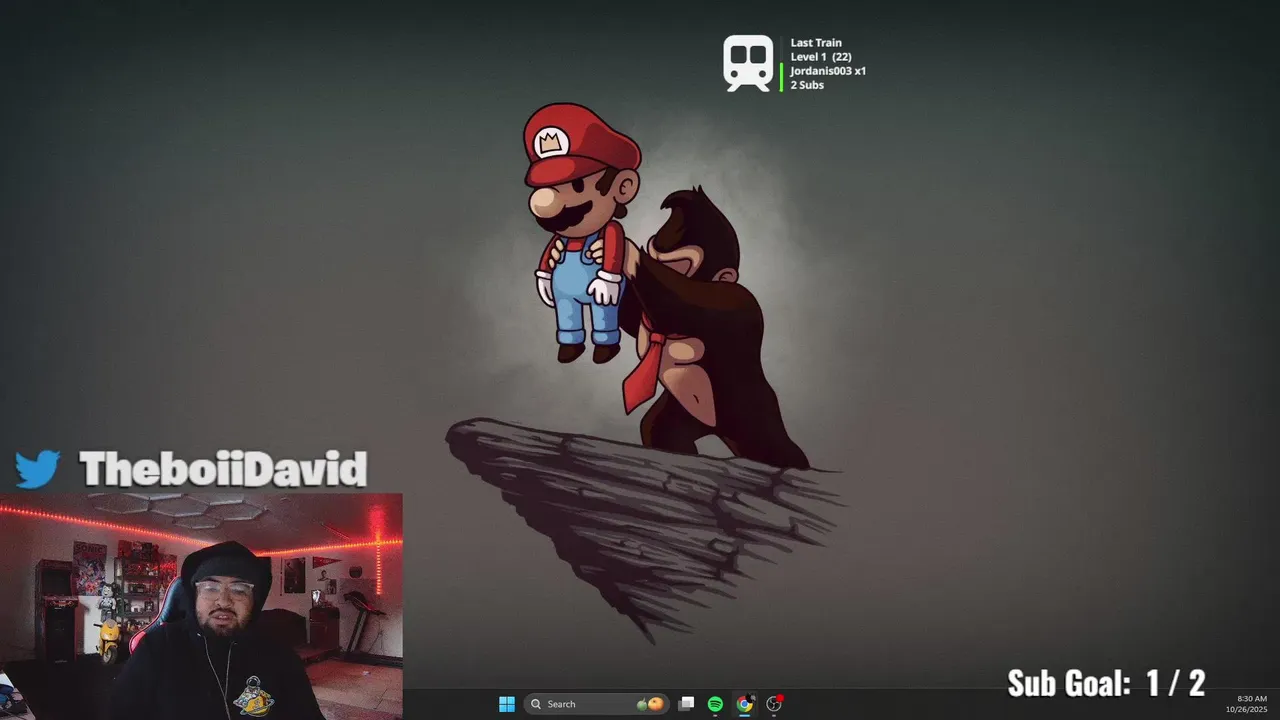The width and height of the screenshot is (1280, 720).
Task: Click the "Sub Goal: 1 / 2" text
Action: pyautogui.click(x=1106, y=683)
